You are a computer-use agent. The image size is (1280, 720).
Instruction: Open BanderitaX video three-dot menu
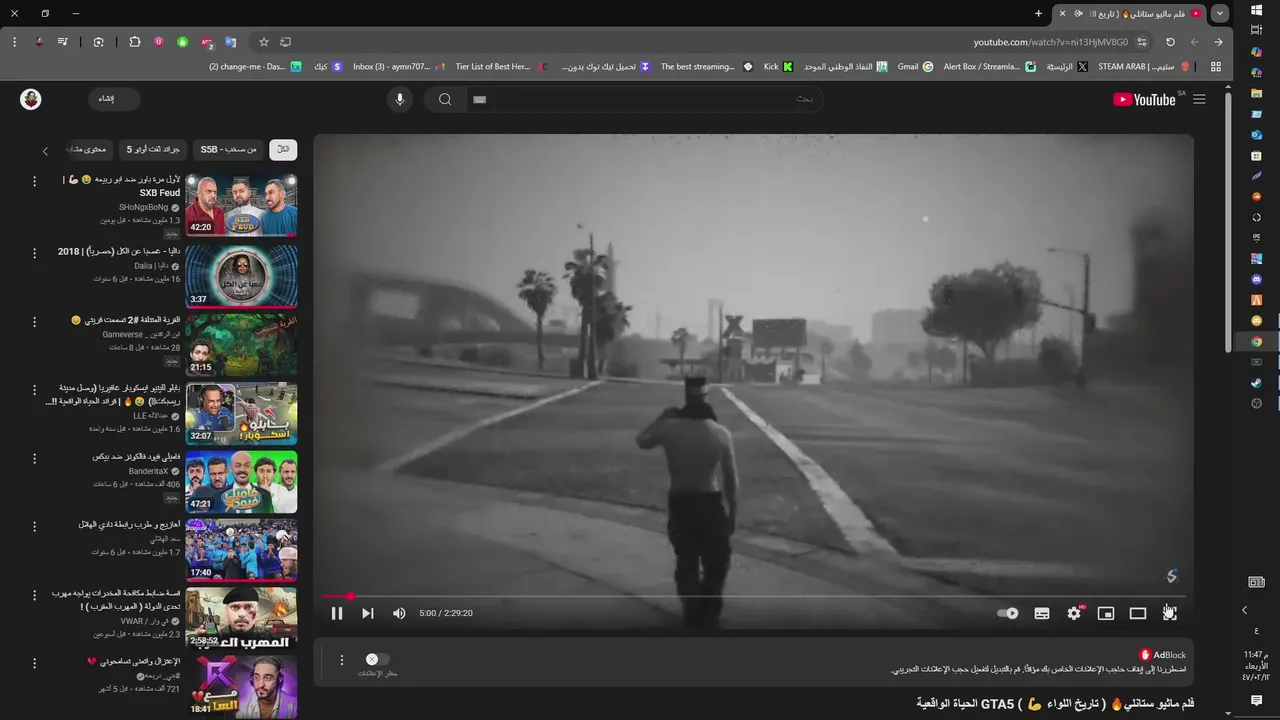click(34, 457)
